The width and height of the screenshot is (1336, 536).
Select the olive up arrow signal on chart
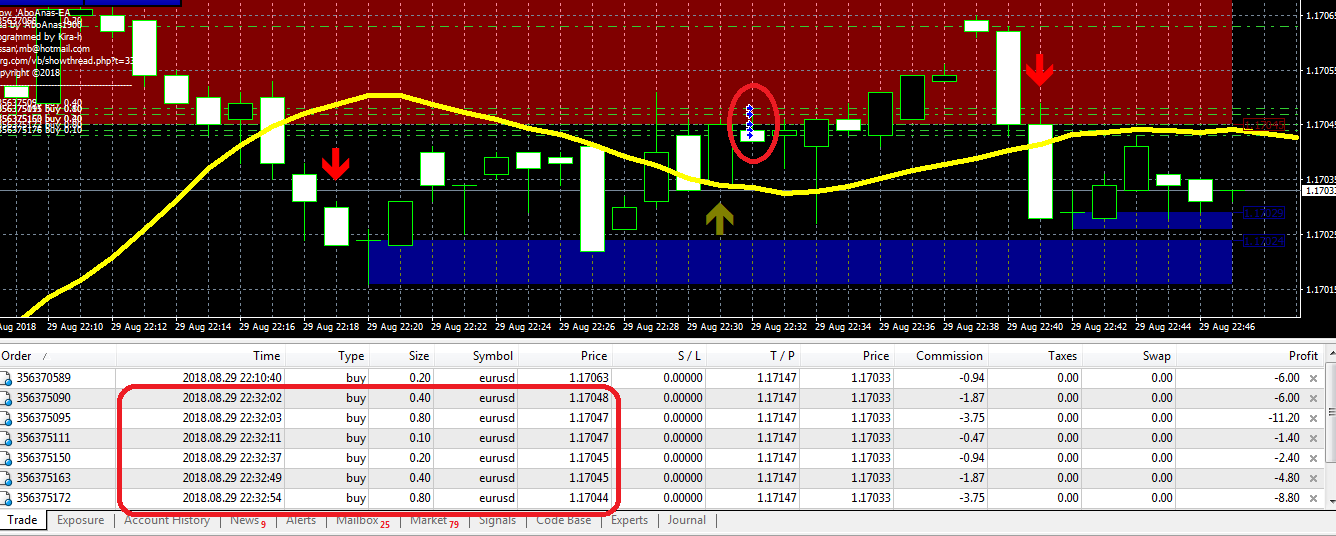pyautogui.click(x=718, y=219)
